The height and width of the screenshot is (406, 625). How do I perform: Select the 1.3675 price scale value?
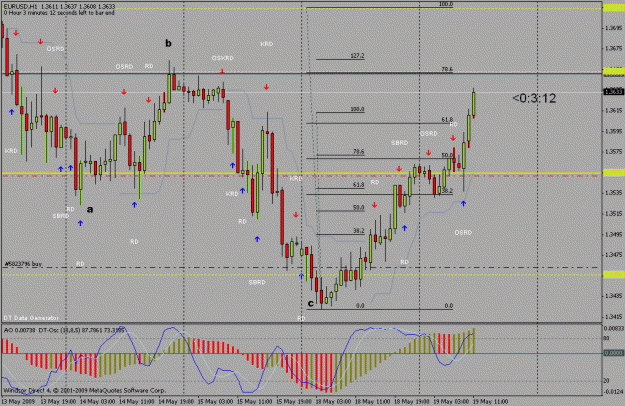click(x=613, y=48)
